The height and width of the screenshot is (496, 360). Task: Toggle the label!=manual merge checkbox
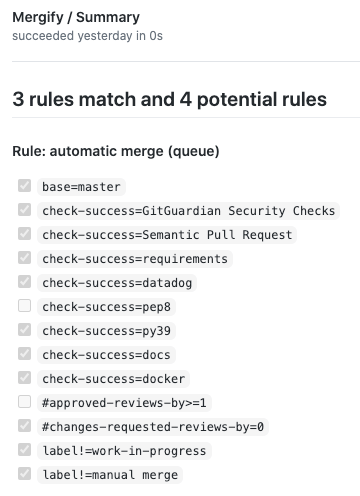pyautogui.click(x=24, y=474)
